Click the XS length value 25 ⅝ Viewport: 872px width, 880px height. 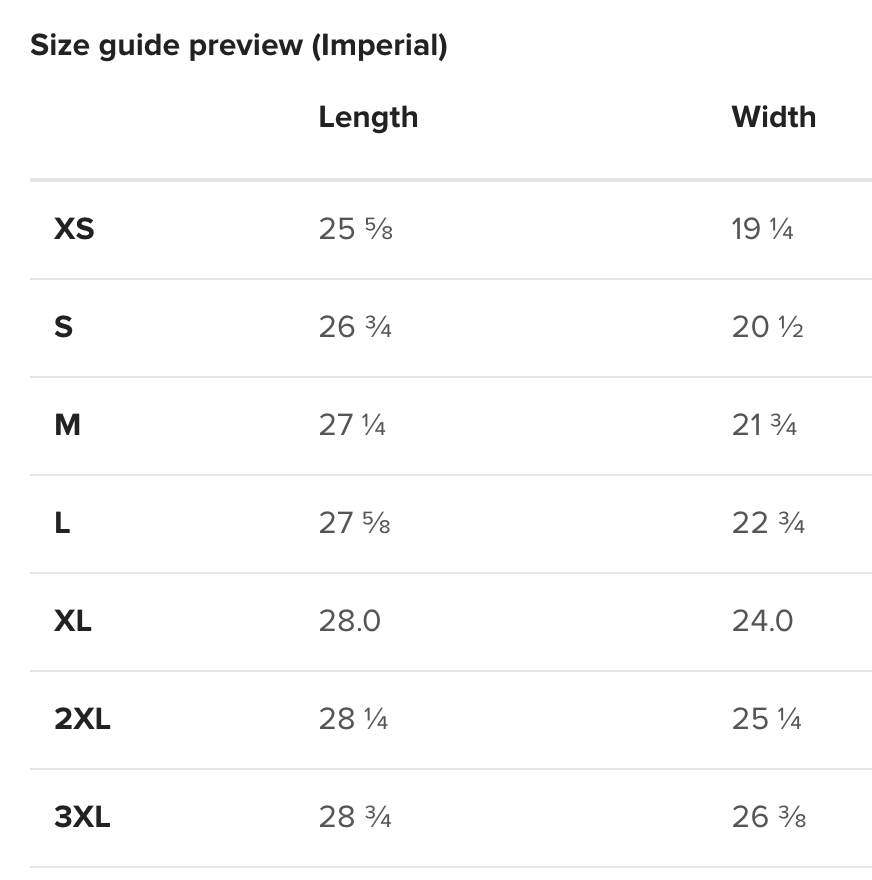point(356,229)
